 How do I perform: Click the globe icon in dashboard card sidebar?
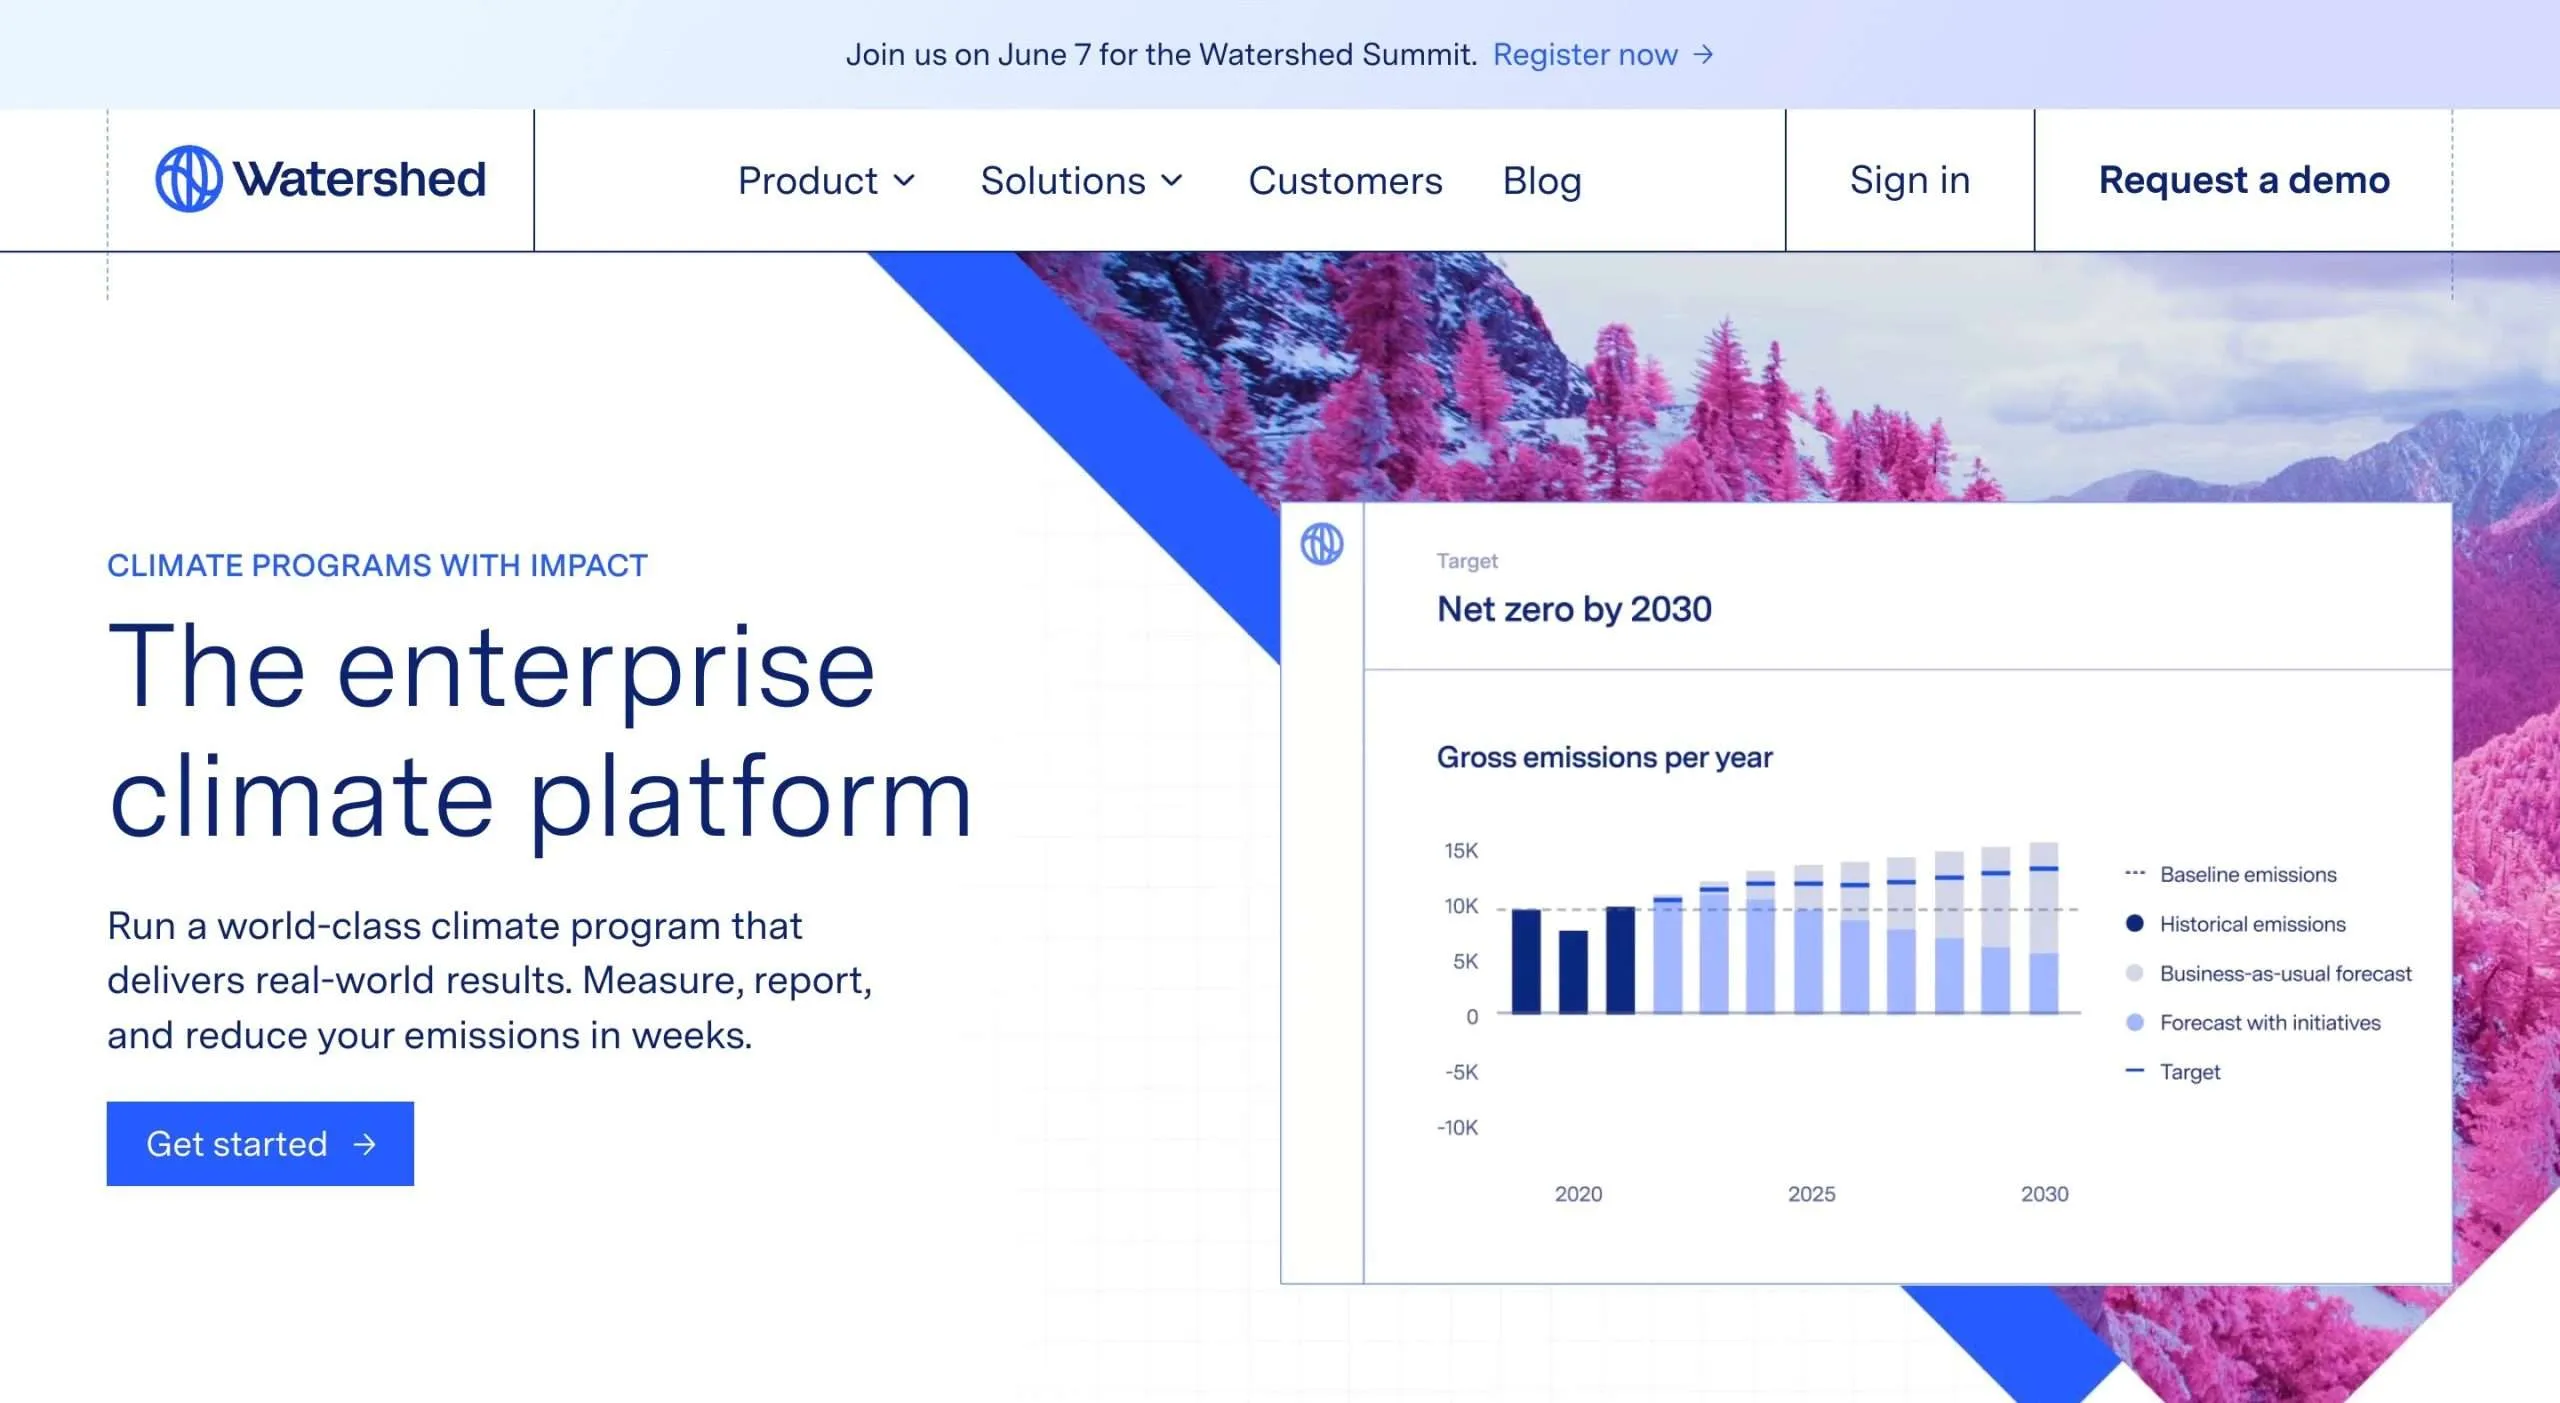click(1321, 544)
